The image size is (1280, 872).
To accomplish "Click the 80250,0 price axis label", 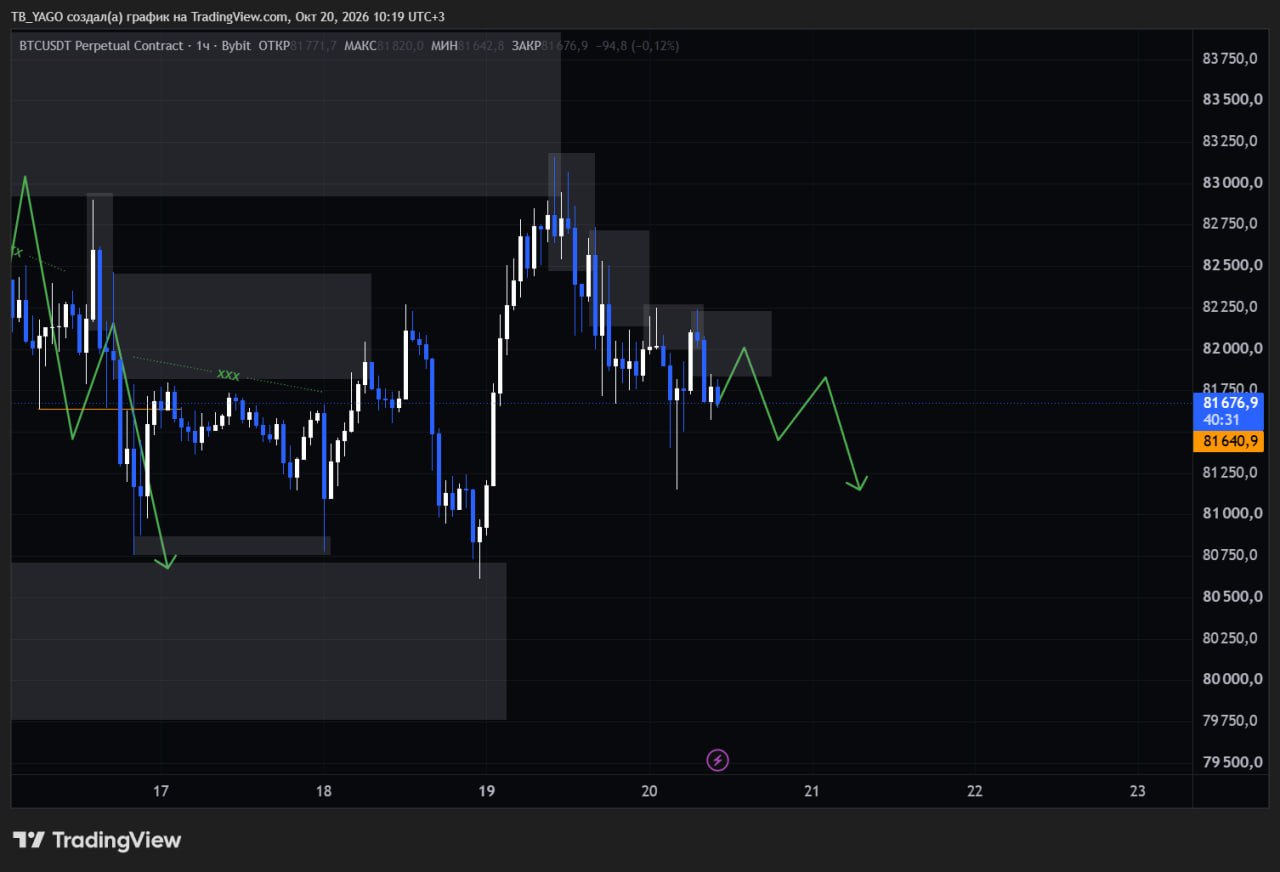I will coord(1230,638).
